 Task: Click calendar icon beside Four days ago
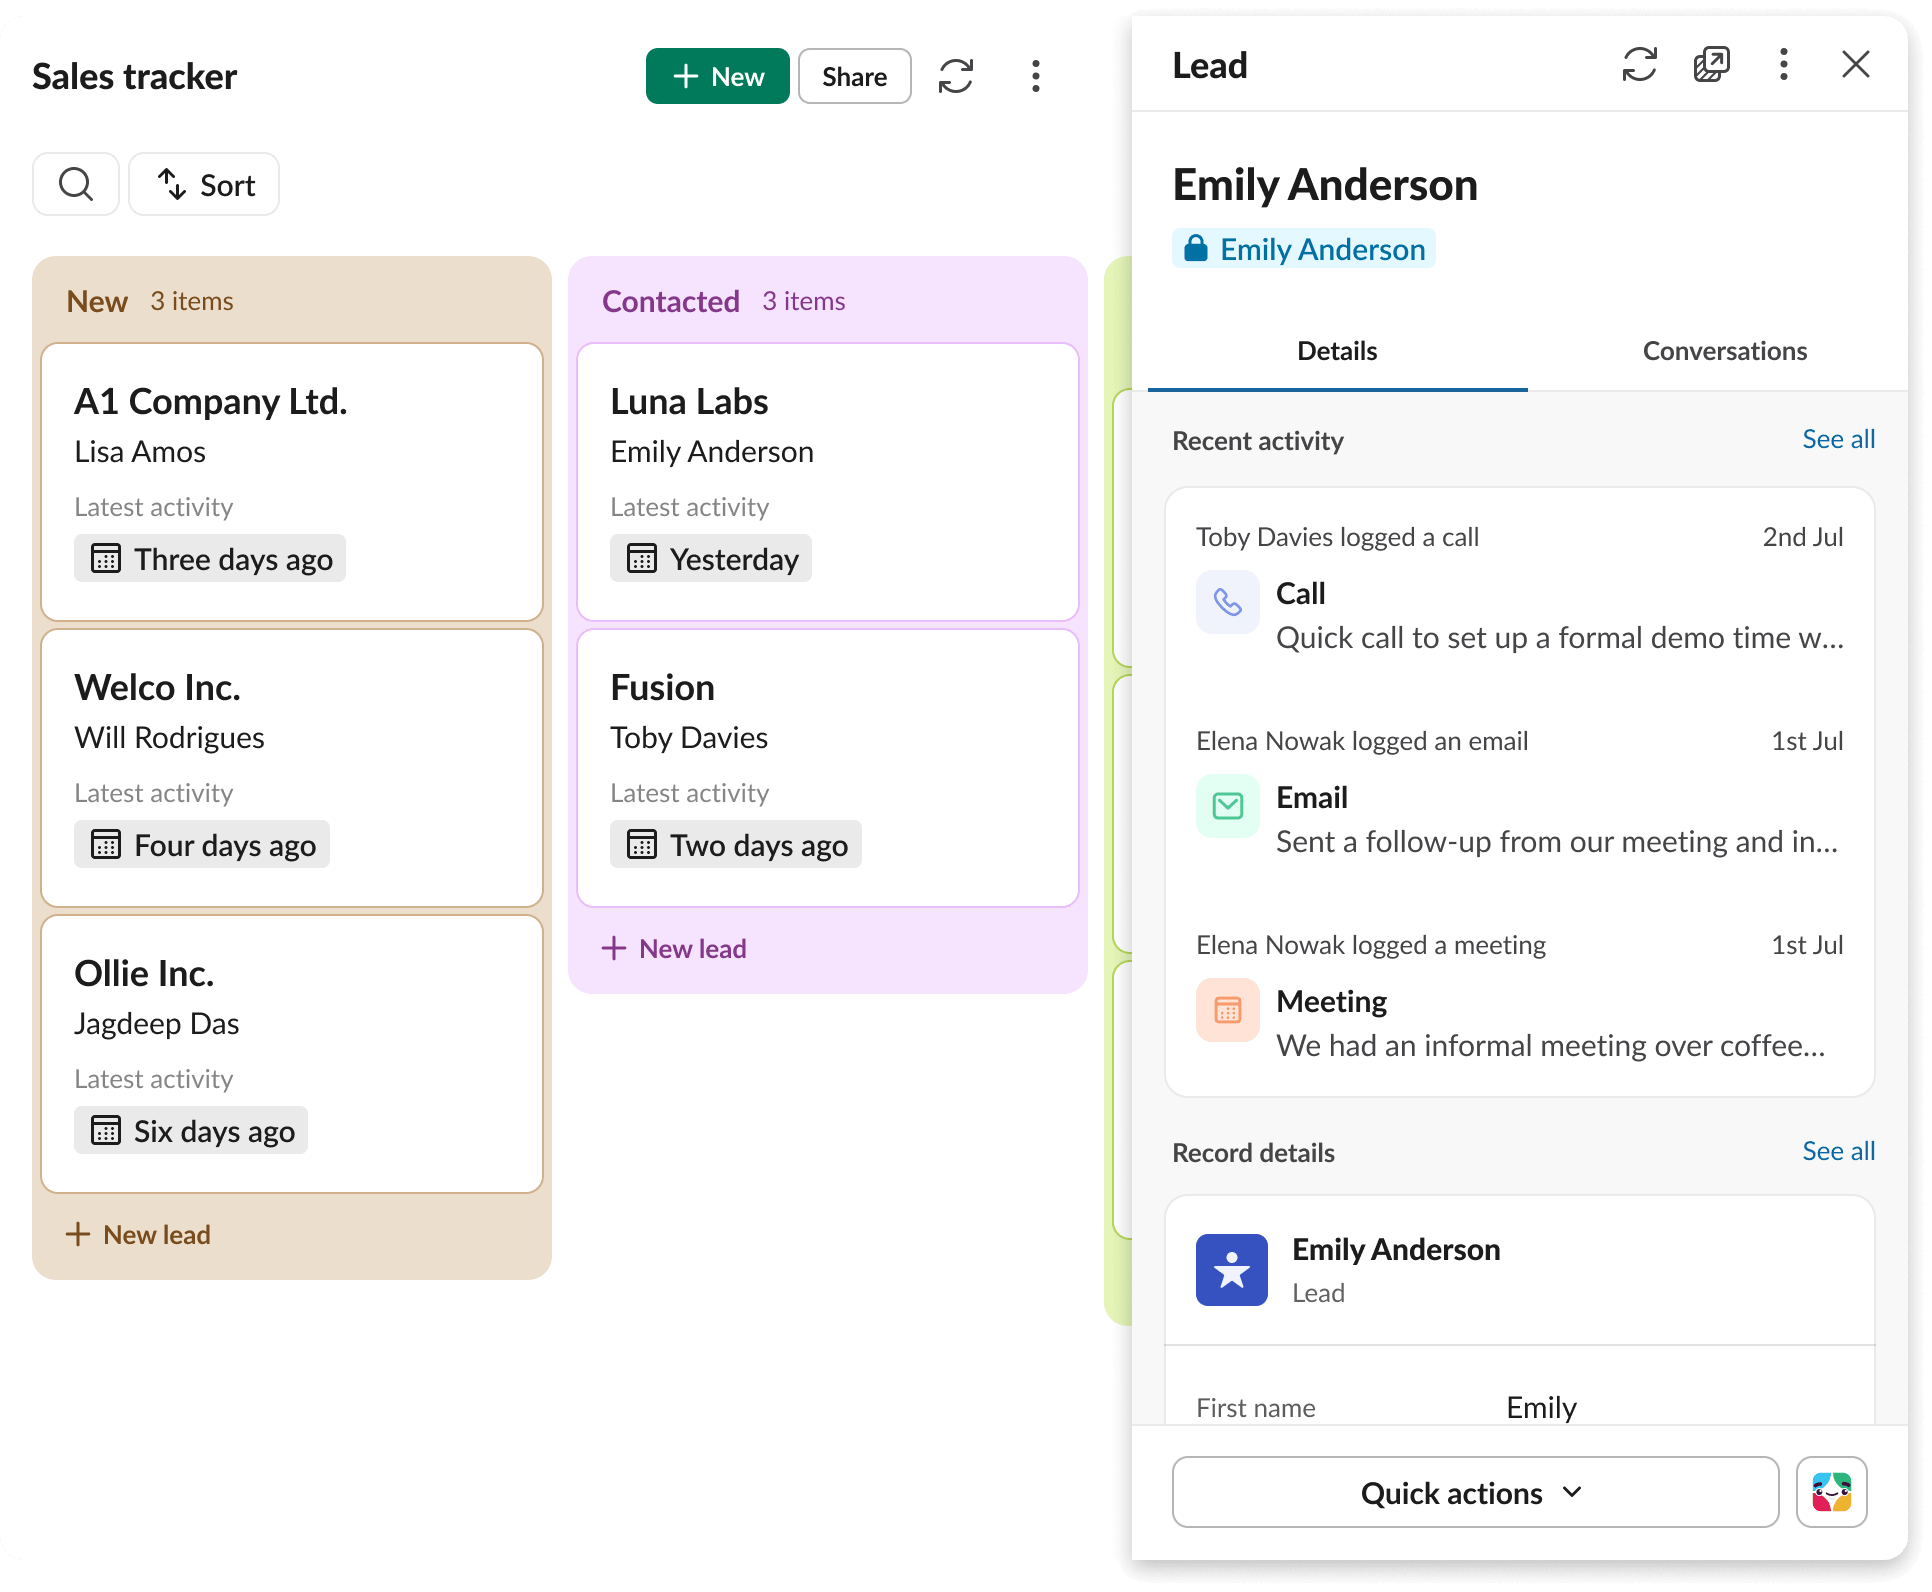pyautogui.click(x=106, y=844)
